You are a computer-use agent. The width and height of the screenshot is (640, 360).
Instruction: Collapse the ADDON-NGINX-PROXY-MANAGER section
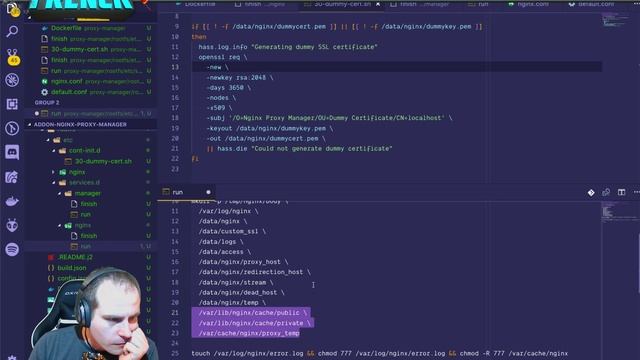[80, 124]
